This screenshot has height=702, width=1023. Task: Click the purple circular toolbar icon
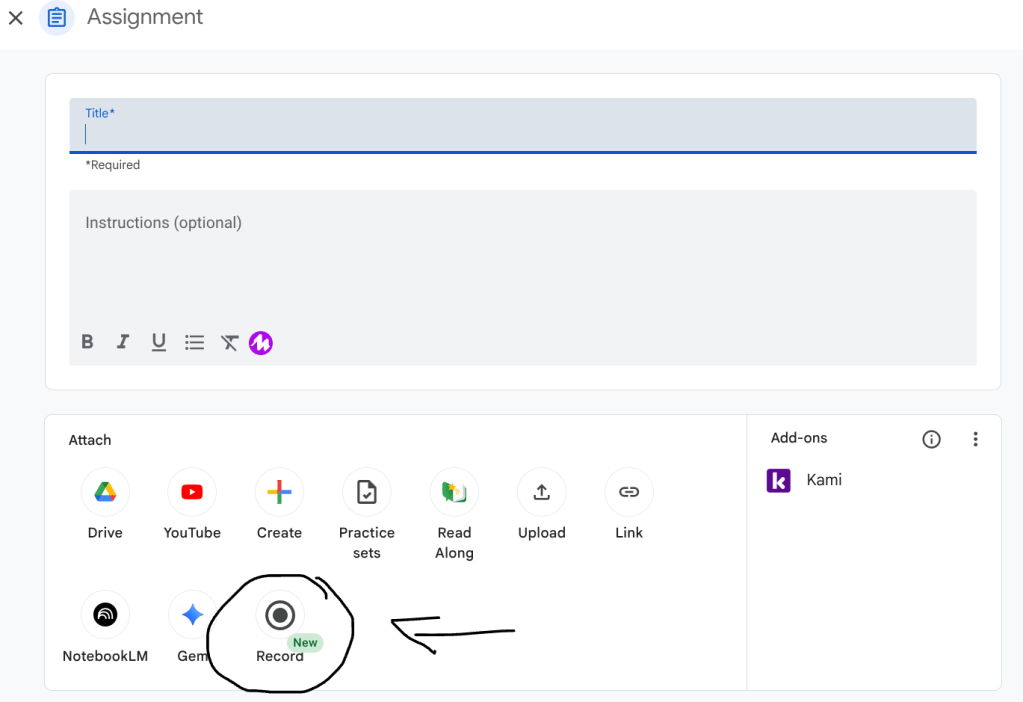pos(261,343)
